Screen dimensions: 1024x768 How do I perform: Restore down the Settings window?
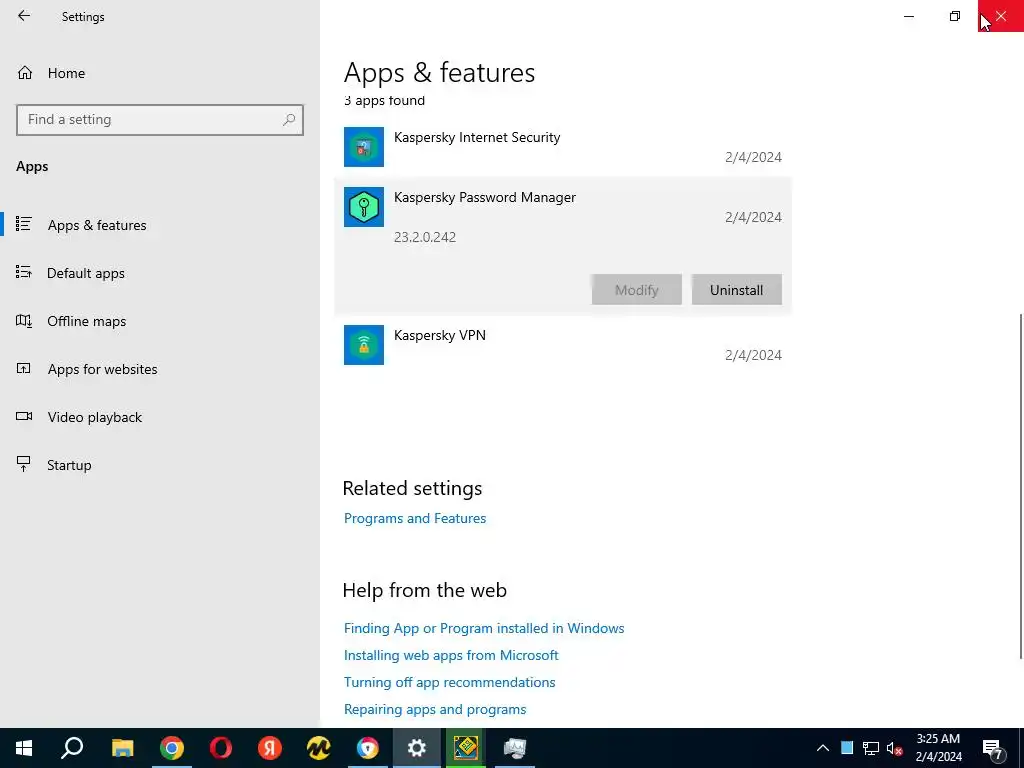(955, 16)
